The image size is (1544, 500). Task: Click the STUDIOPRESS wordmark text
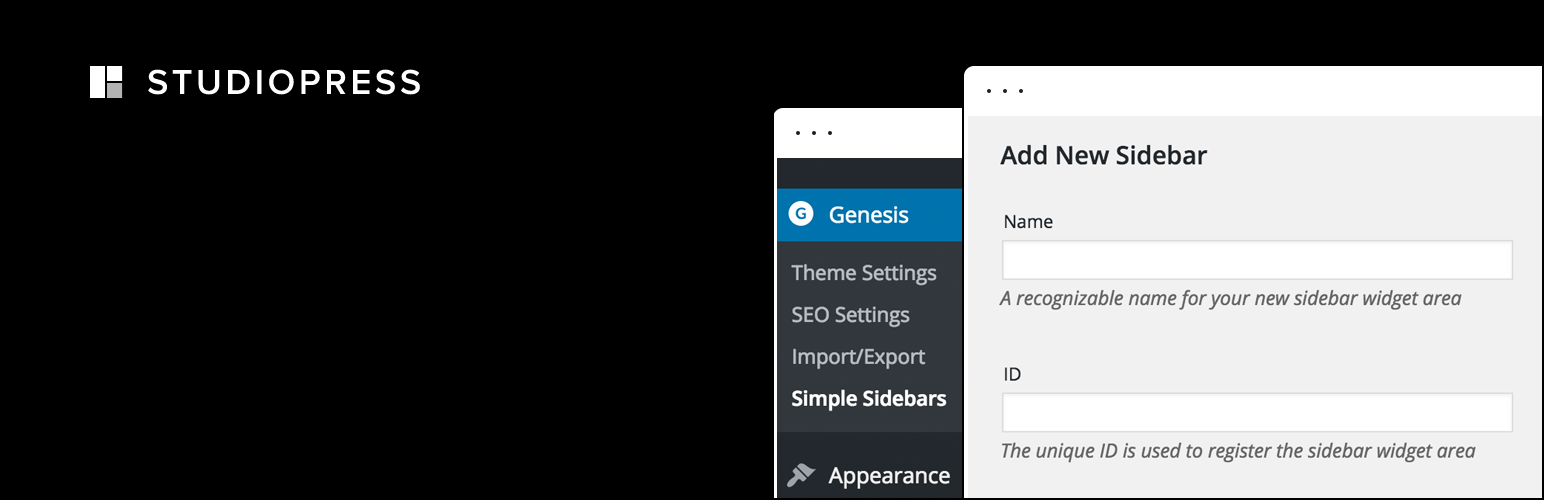(284, 83)
